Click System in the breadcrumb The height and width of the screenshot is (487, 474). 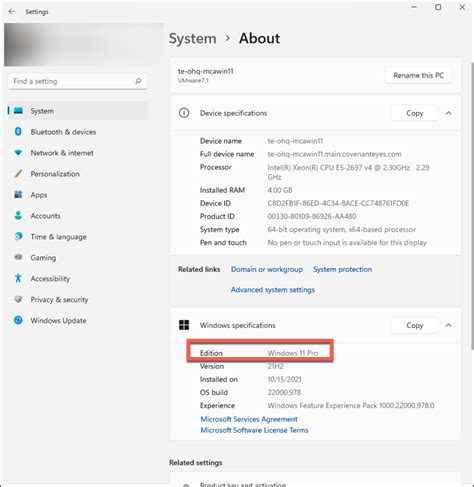(x=192, y=38)
